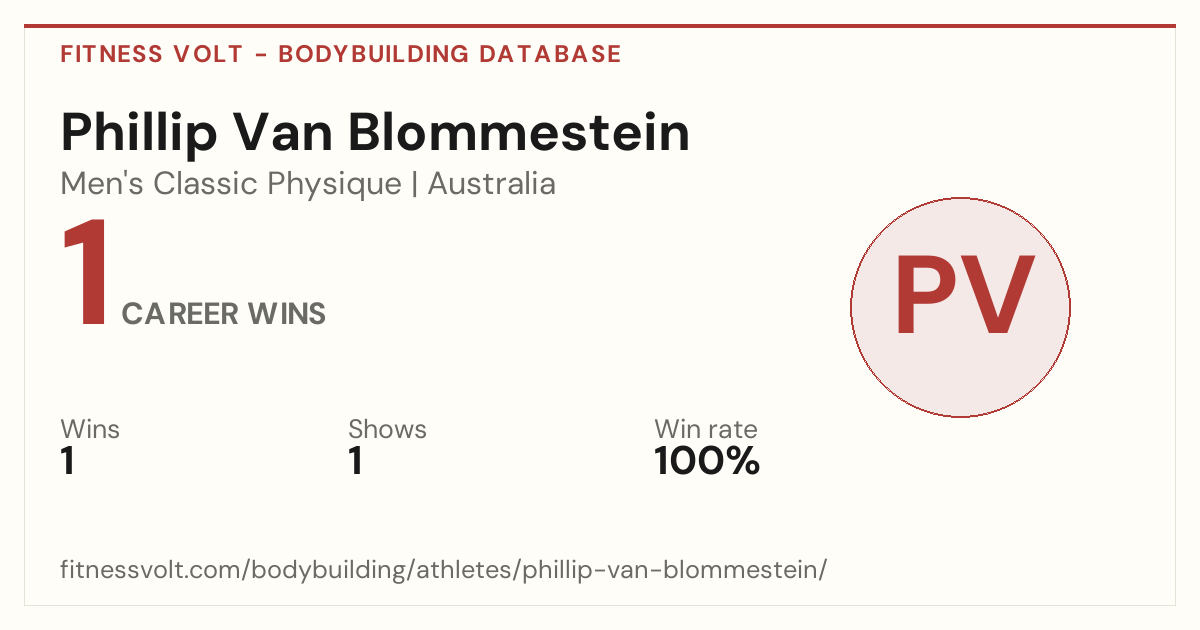1200x630 pixels.
Task: Click the Fitness Volt Bodybuilding Database header
Action: 341,54
